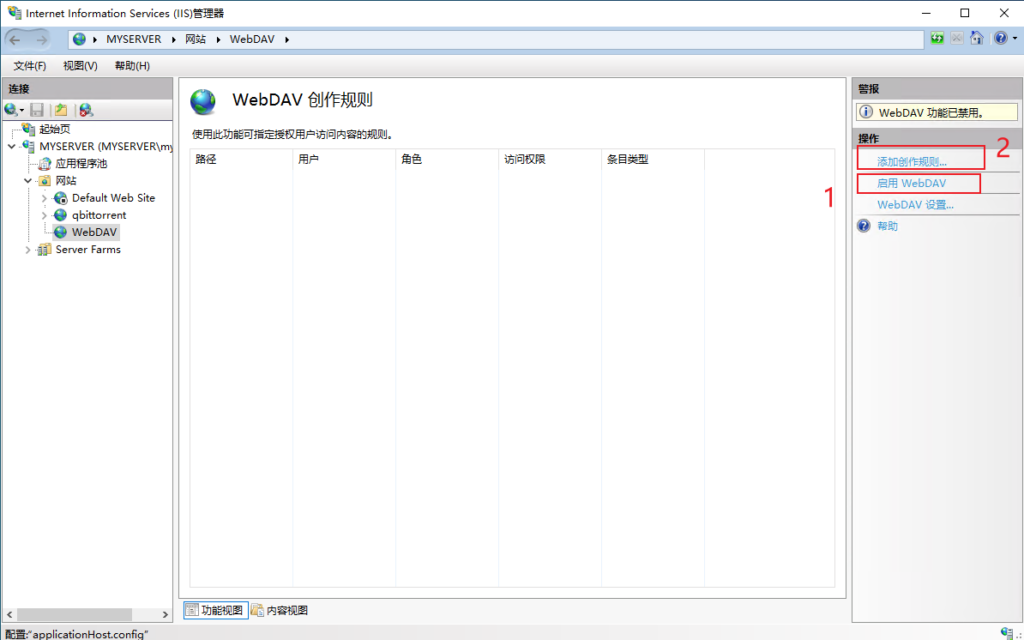Expand the qbittorrent site node

(x=44, y=215)
